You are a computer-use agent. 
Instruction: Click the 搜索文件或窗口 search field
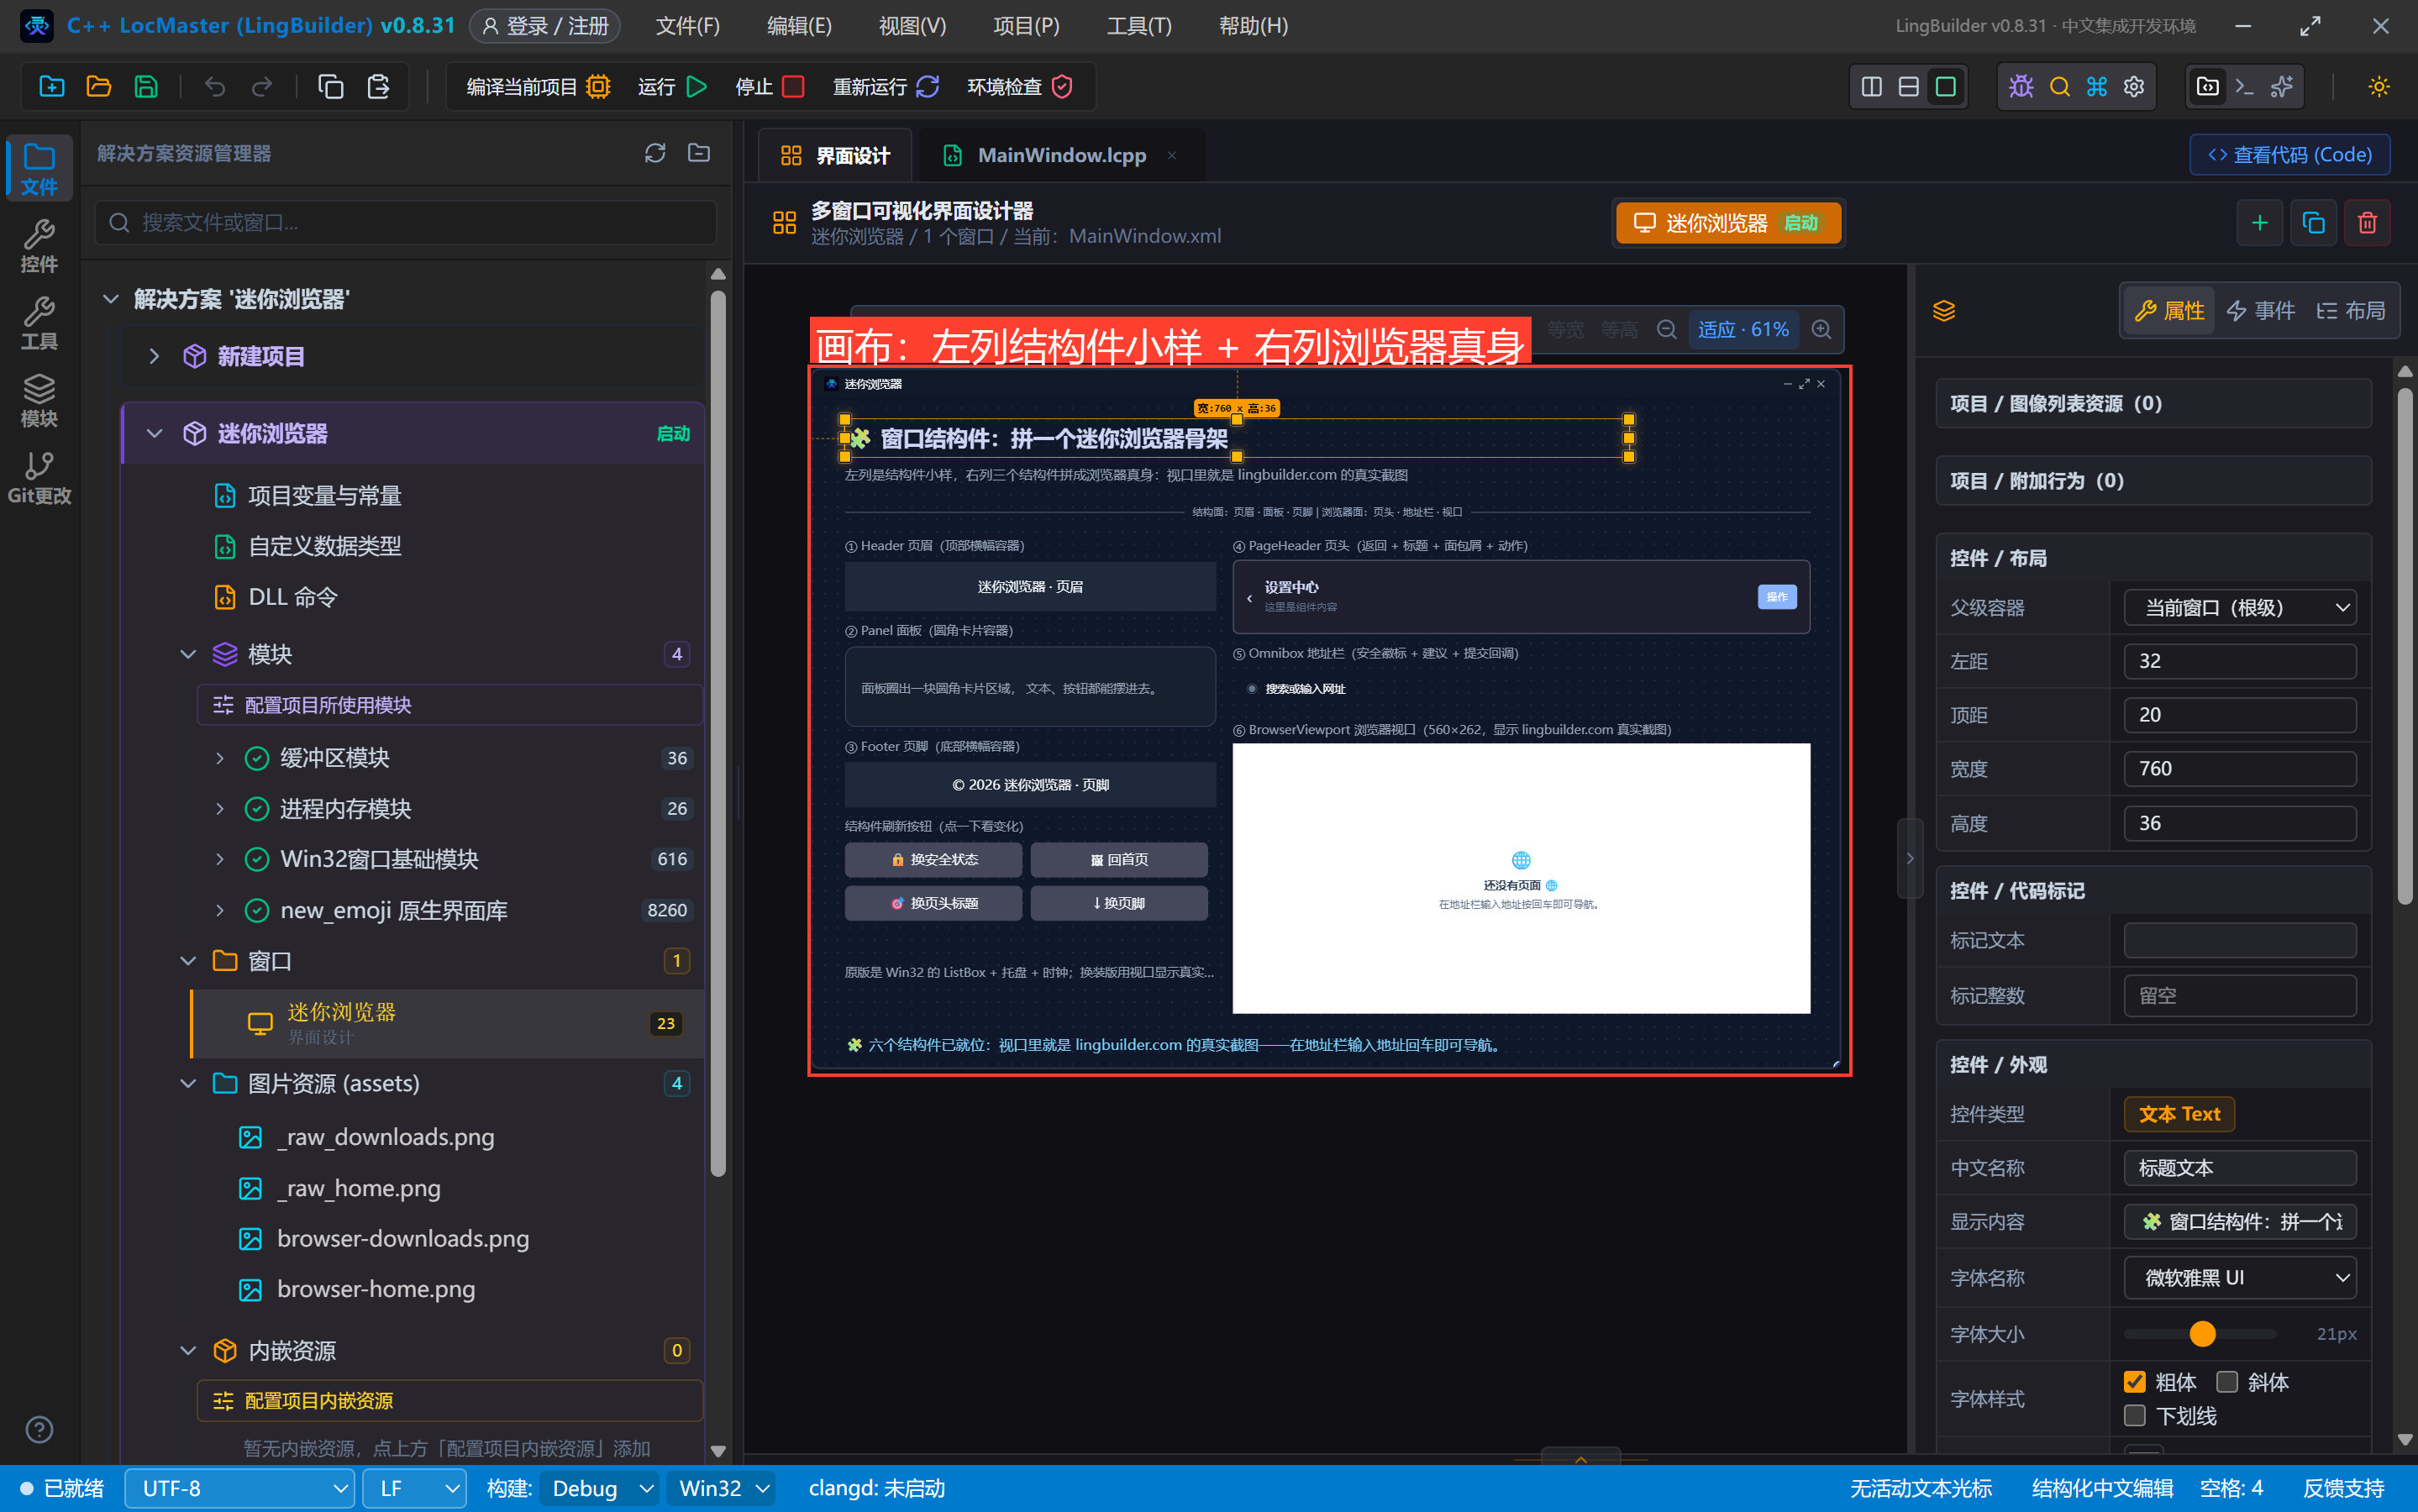click(x=406, y=222)
